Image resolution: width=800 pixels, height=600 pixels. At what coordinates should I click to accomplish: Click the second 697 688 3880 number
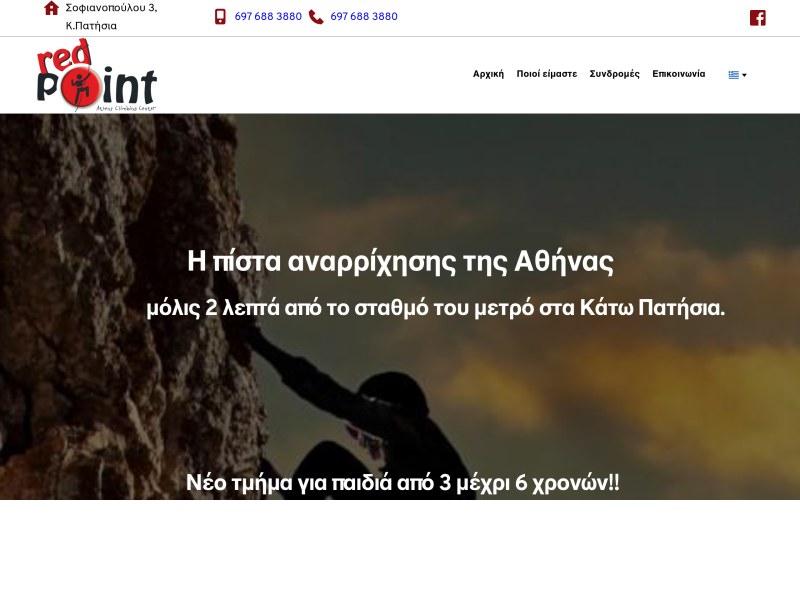tap(364, 16)
